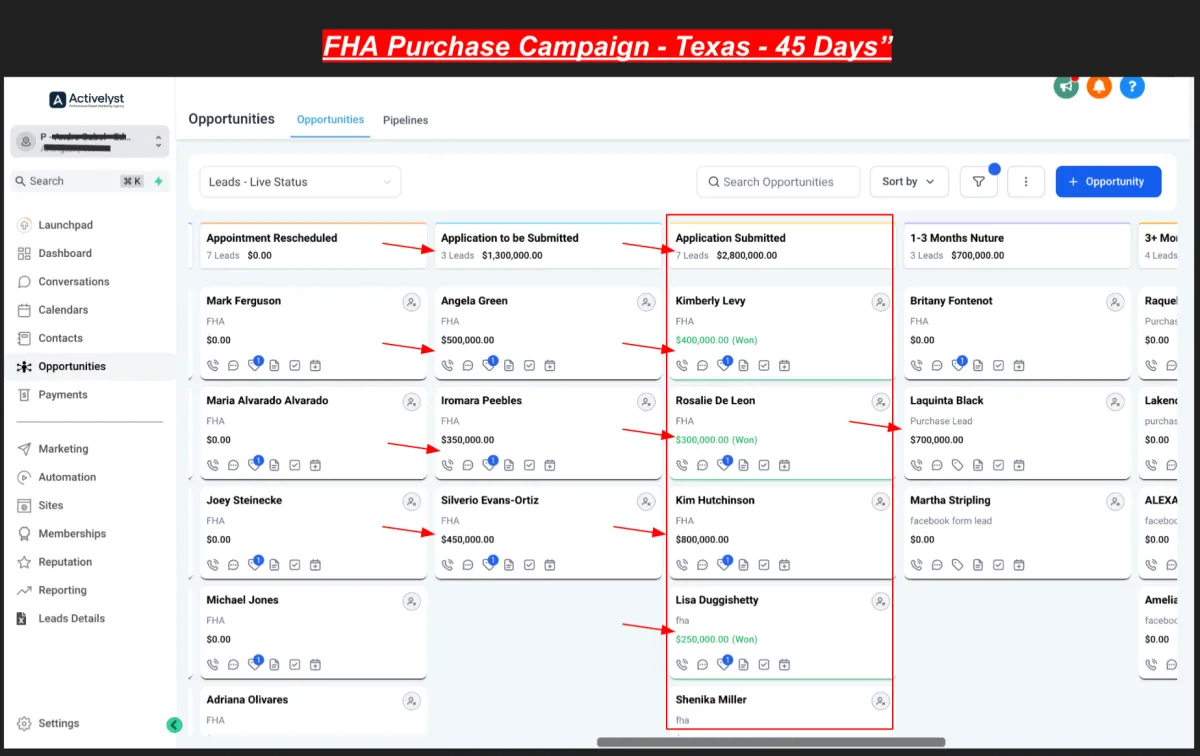Expand the Sort by dropdown
The width and height of the screenshot is (1200, 756).
(909, 182)
